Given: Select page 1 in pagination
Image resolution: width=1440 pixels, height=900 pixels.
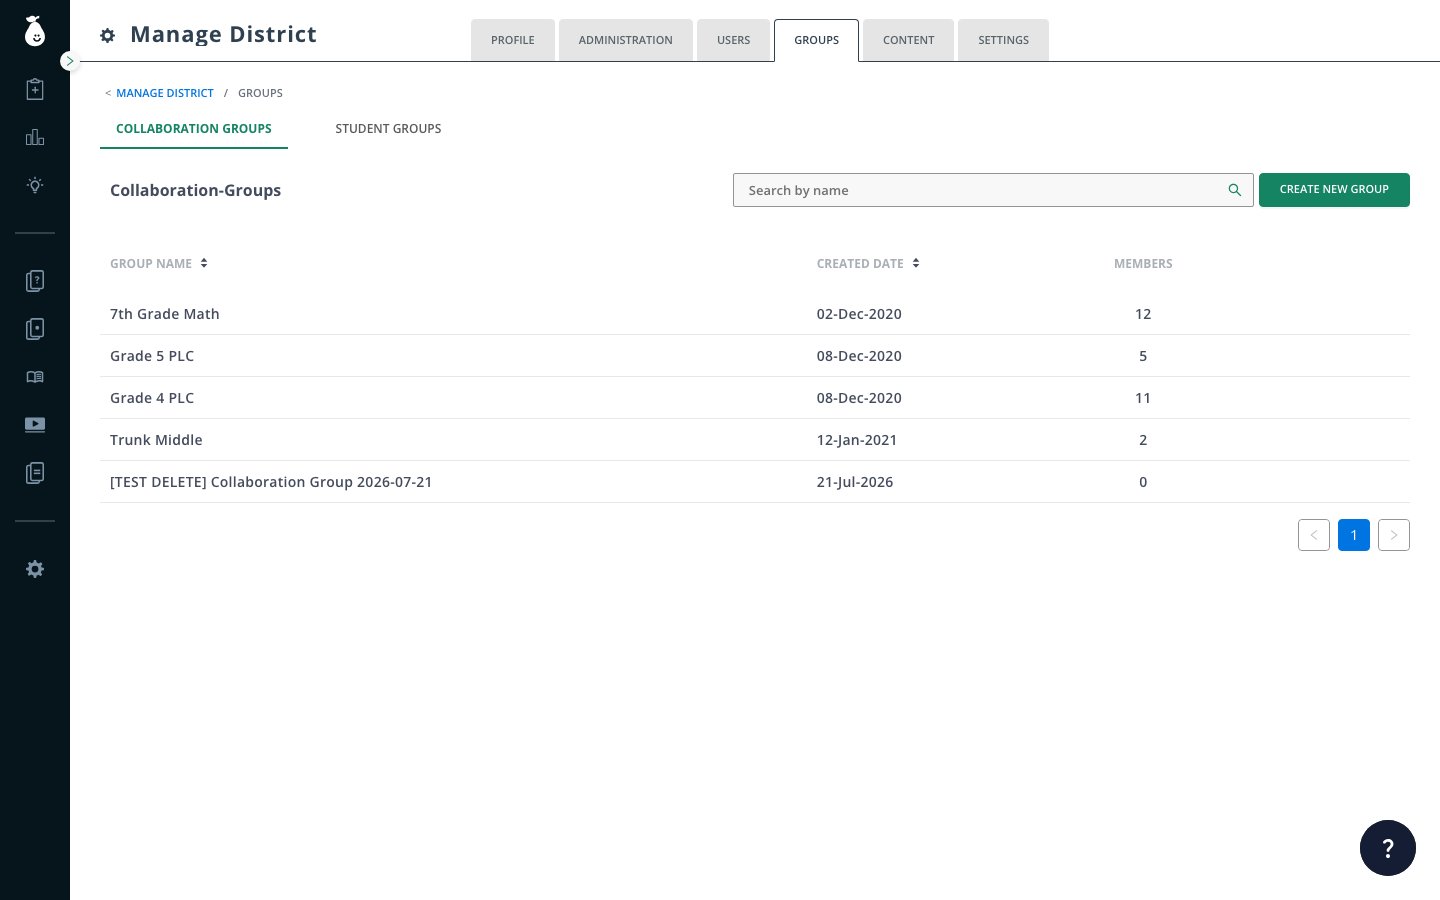Looking at the screenshot, I should point(1354,535).
